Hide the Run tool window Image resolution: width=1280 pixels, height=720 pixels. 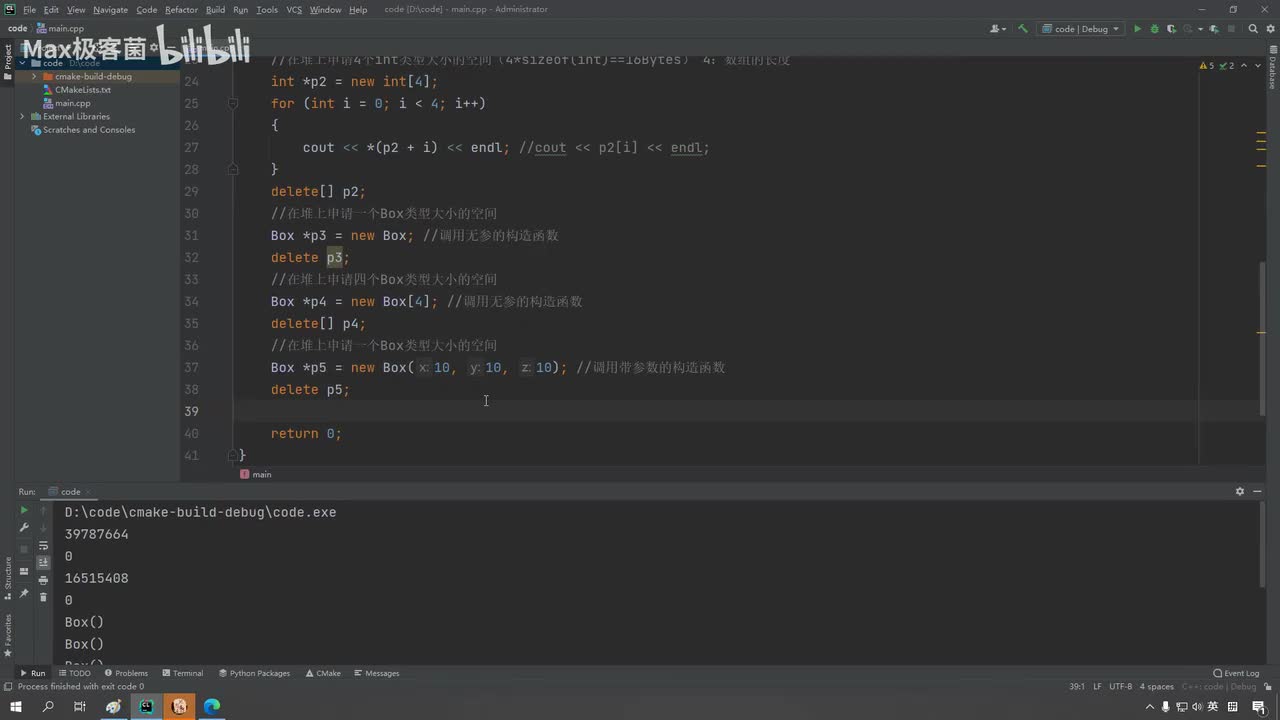click(x=1258, y=491)
